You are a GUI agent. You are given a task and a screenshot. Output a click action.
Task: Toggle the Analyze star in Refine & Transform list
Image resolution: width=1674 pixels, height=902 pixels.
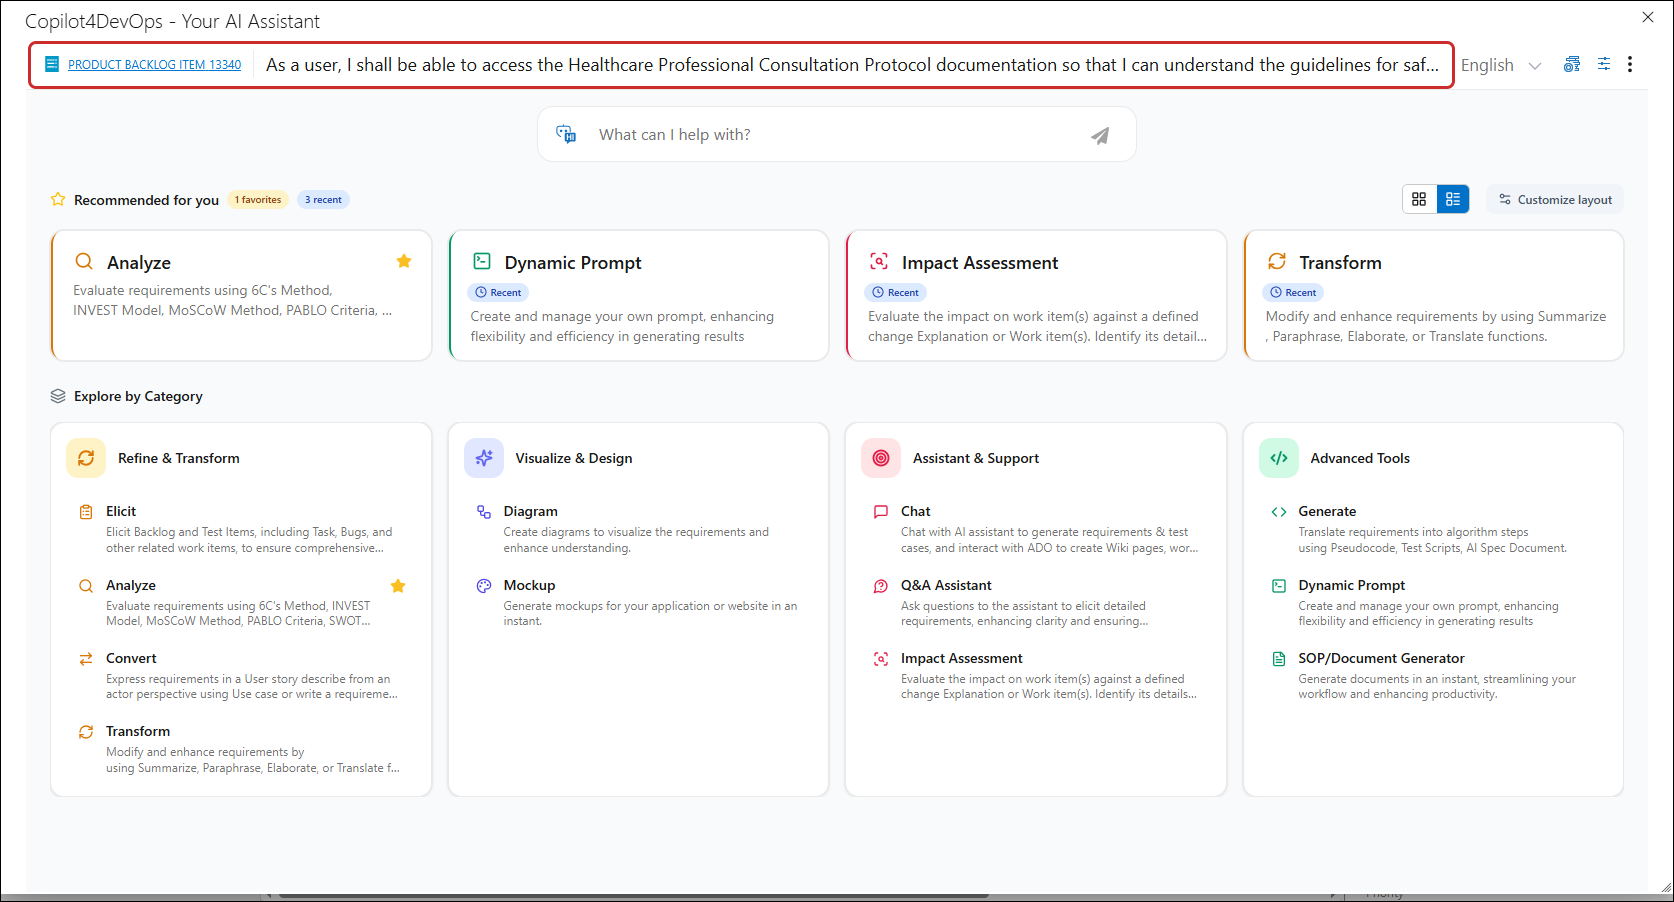click(398, 586)
